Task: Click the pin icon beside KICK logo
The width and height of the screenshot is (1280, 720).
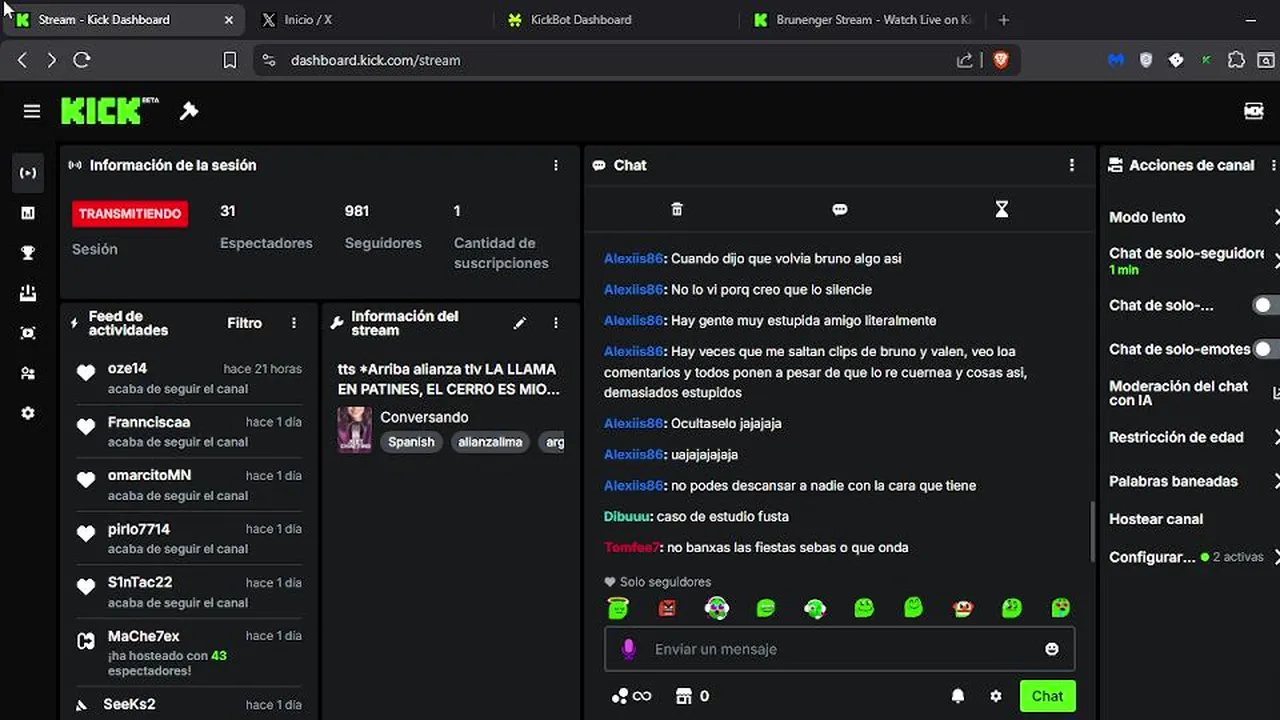Action: click(189, 111)
